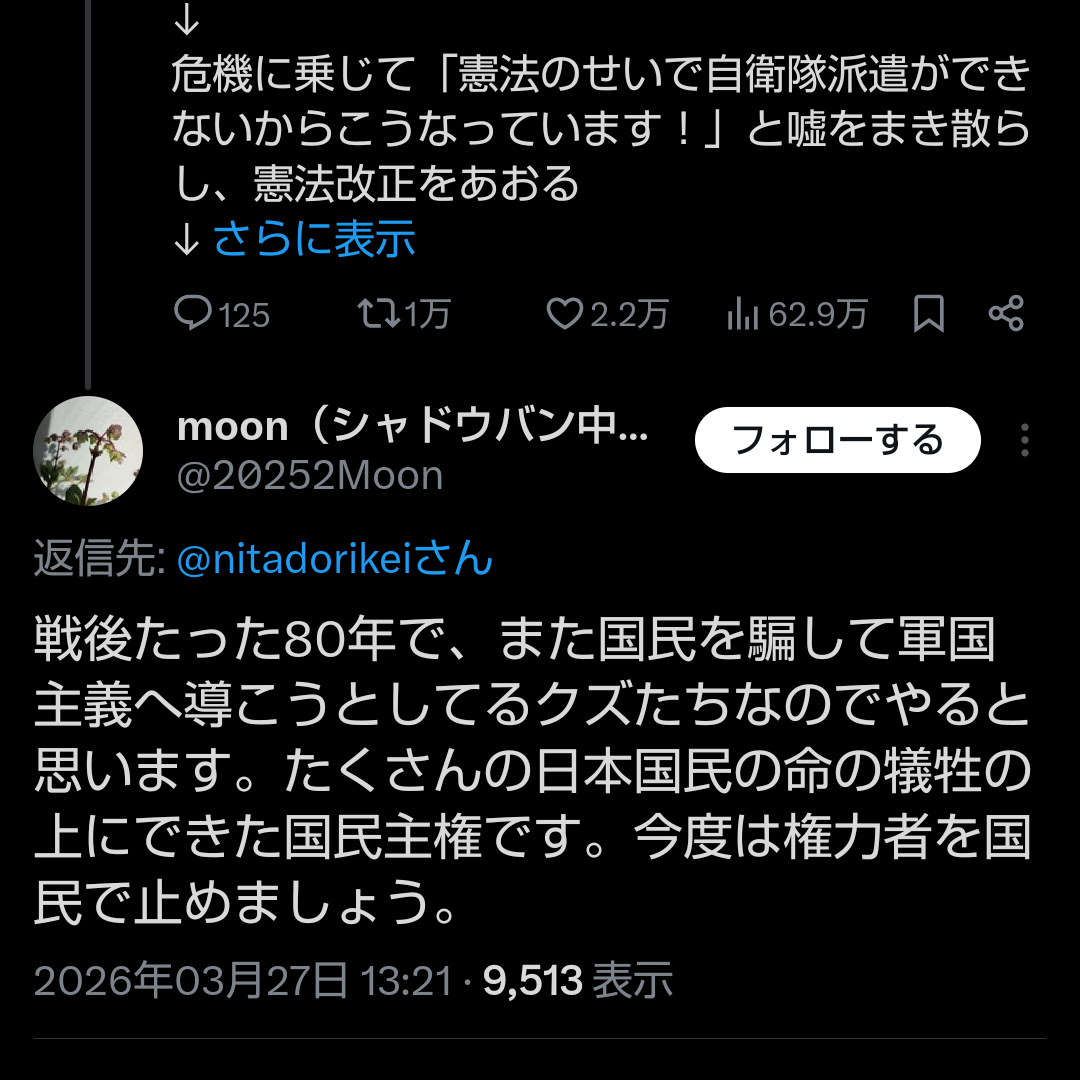Screen dimensions: 1080x1080
Task: Tap the repost arrows icon
Action: click(x=377, y=314)
